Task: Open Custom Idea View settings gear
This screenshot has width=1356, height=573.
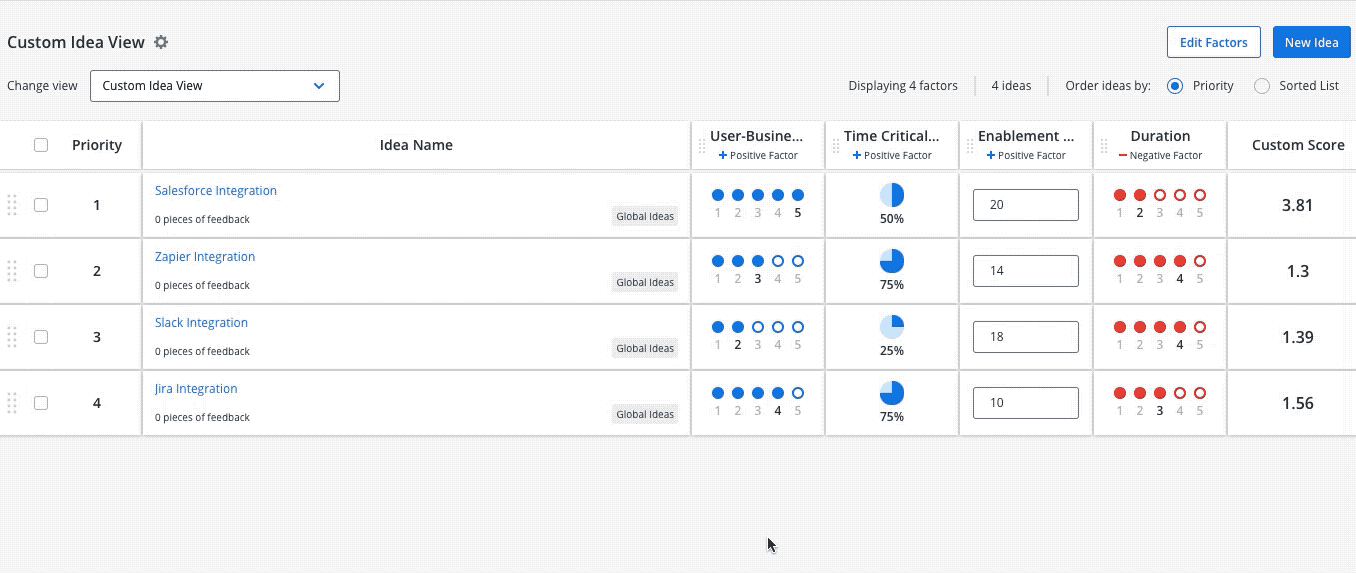Action: click(x=161, y=43)
